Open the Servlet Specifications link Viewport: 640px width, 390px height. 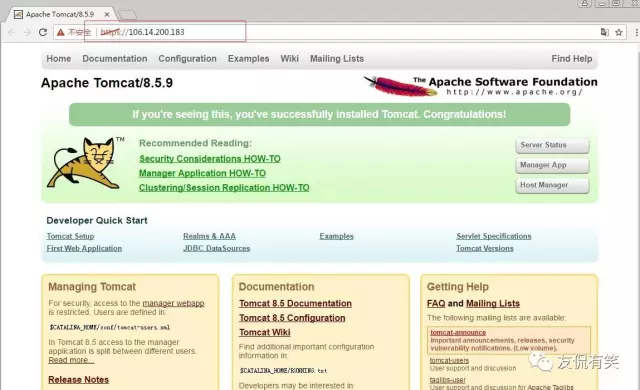(494, 236)
